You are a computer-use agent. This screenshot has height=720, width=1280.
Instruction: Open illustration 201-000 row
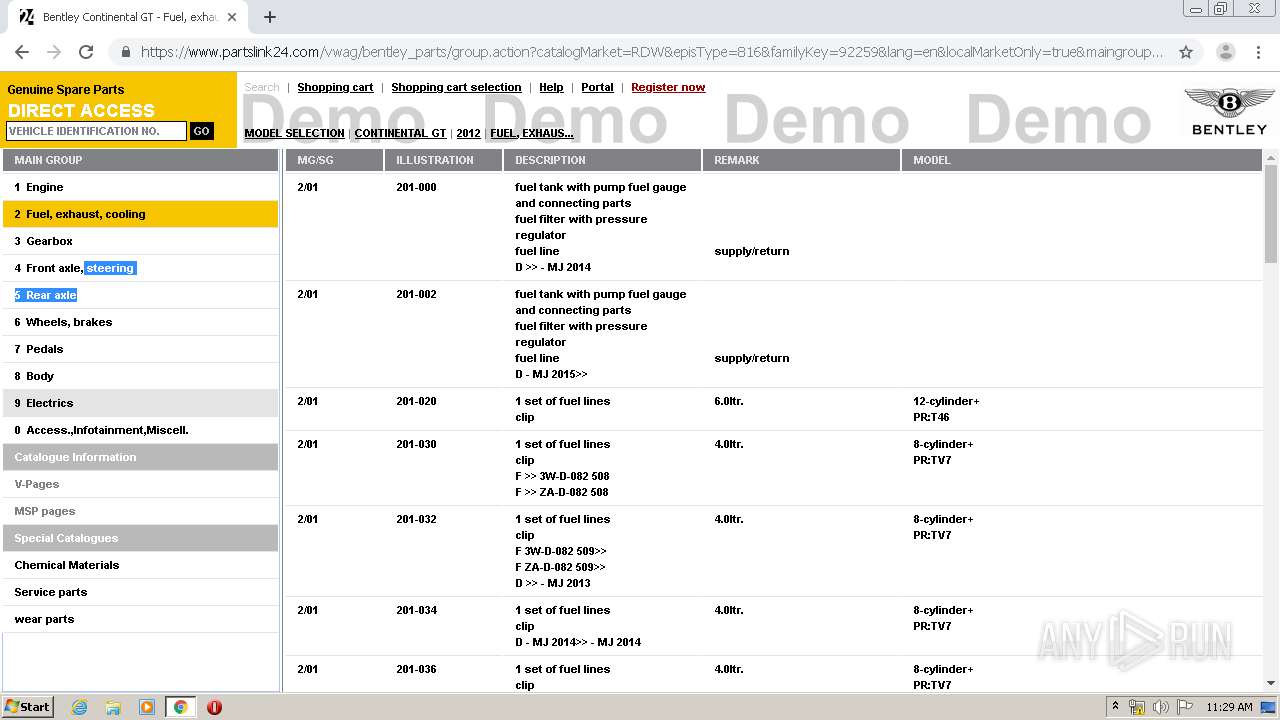tap(774, 227)
